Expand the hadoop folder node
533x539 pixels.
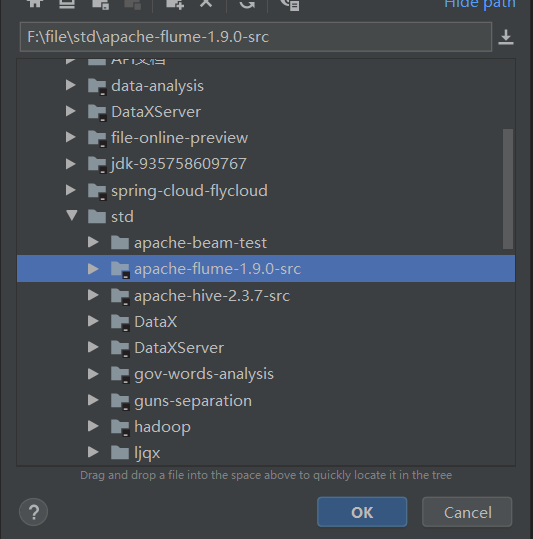point(93,426)
